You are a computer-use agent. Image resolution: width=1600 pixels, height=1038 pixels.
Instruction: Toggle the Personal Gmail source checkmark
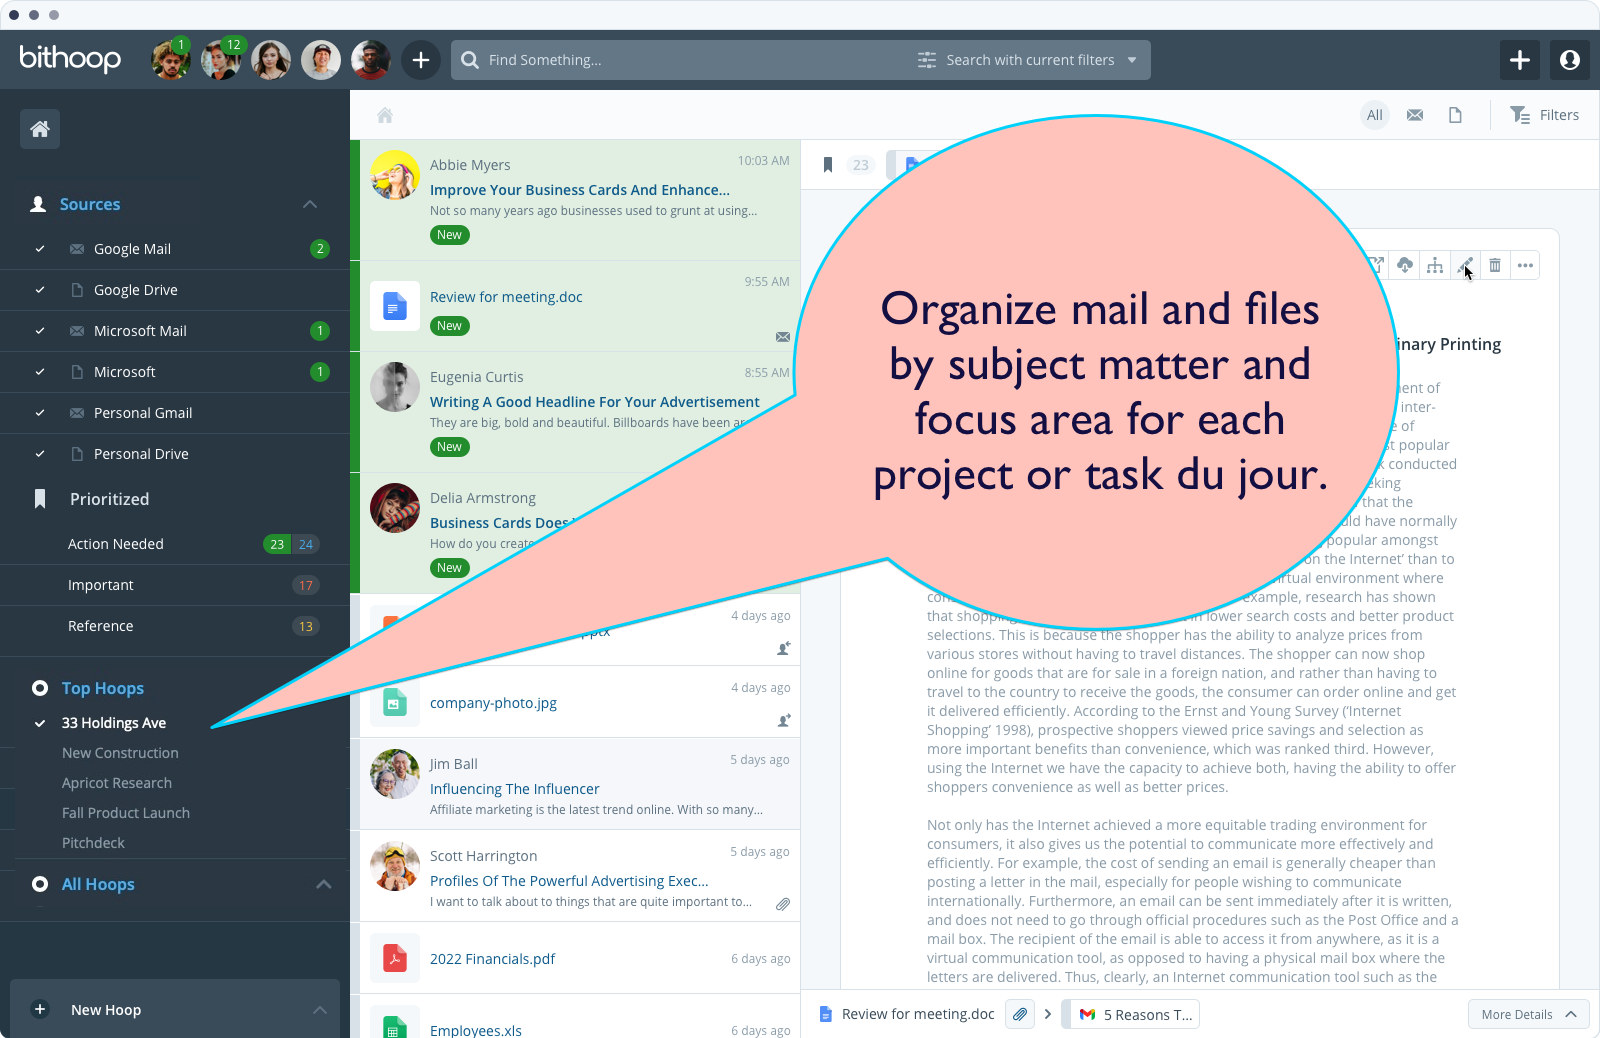[x=40, y=413]
